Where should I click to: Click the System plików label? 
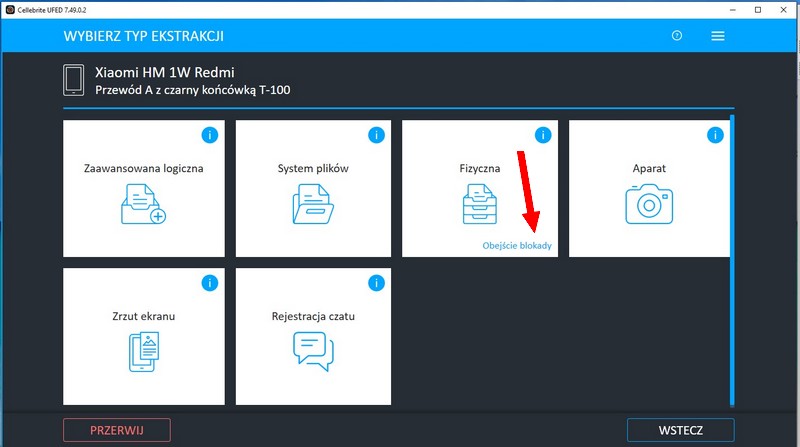click(313, 168)
